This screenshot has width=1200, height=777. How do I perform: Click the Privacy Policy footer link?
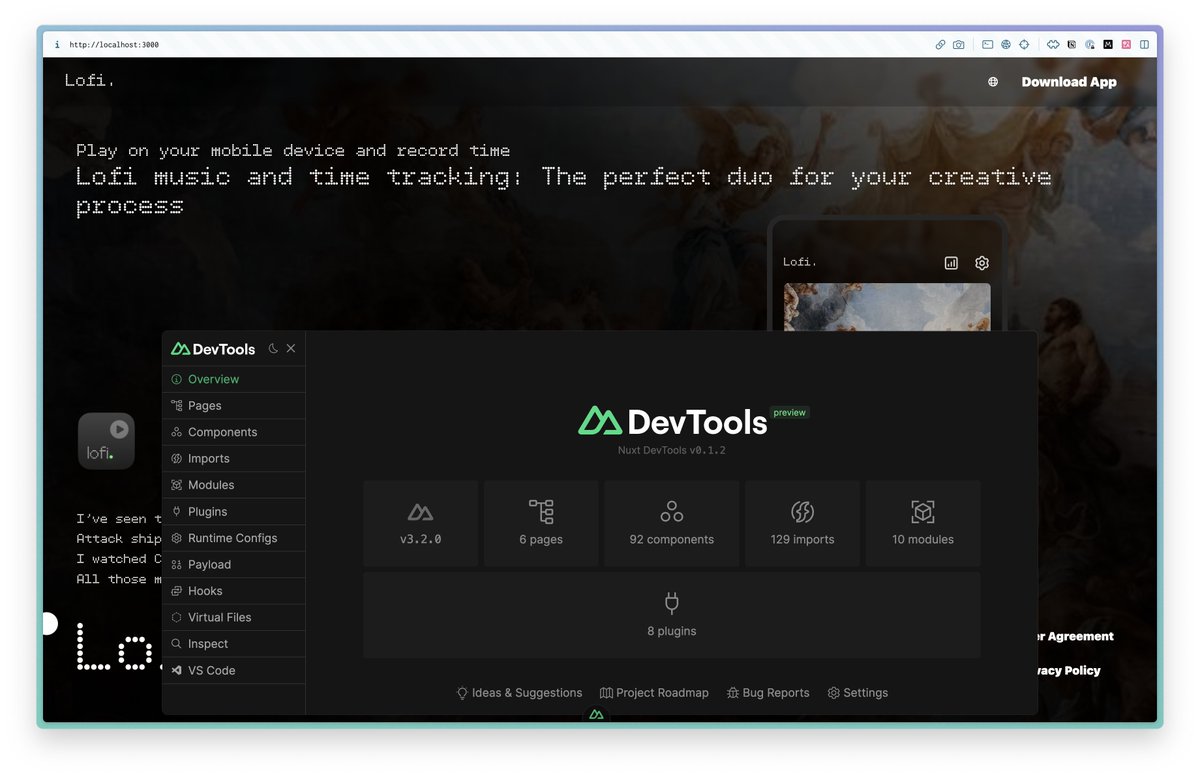(x=1069, y=671)
